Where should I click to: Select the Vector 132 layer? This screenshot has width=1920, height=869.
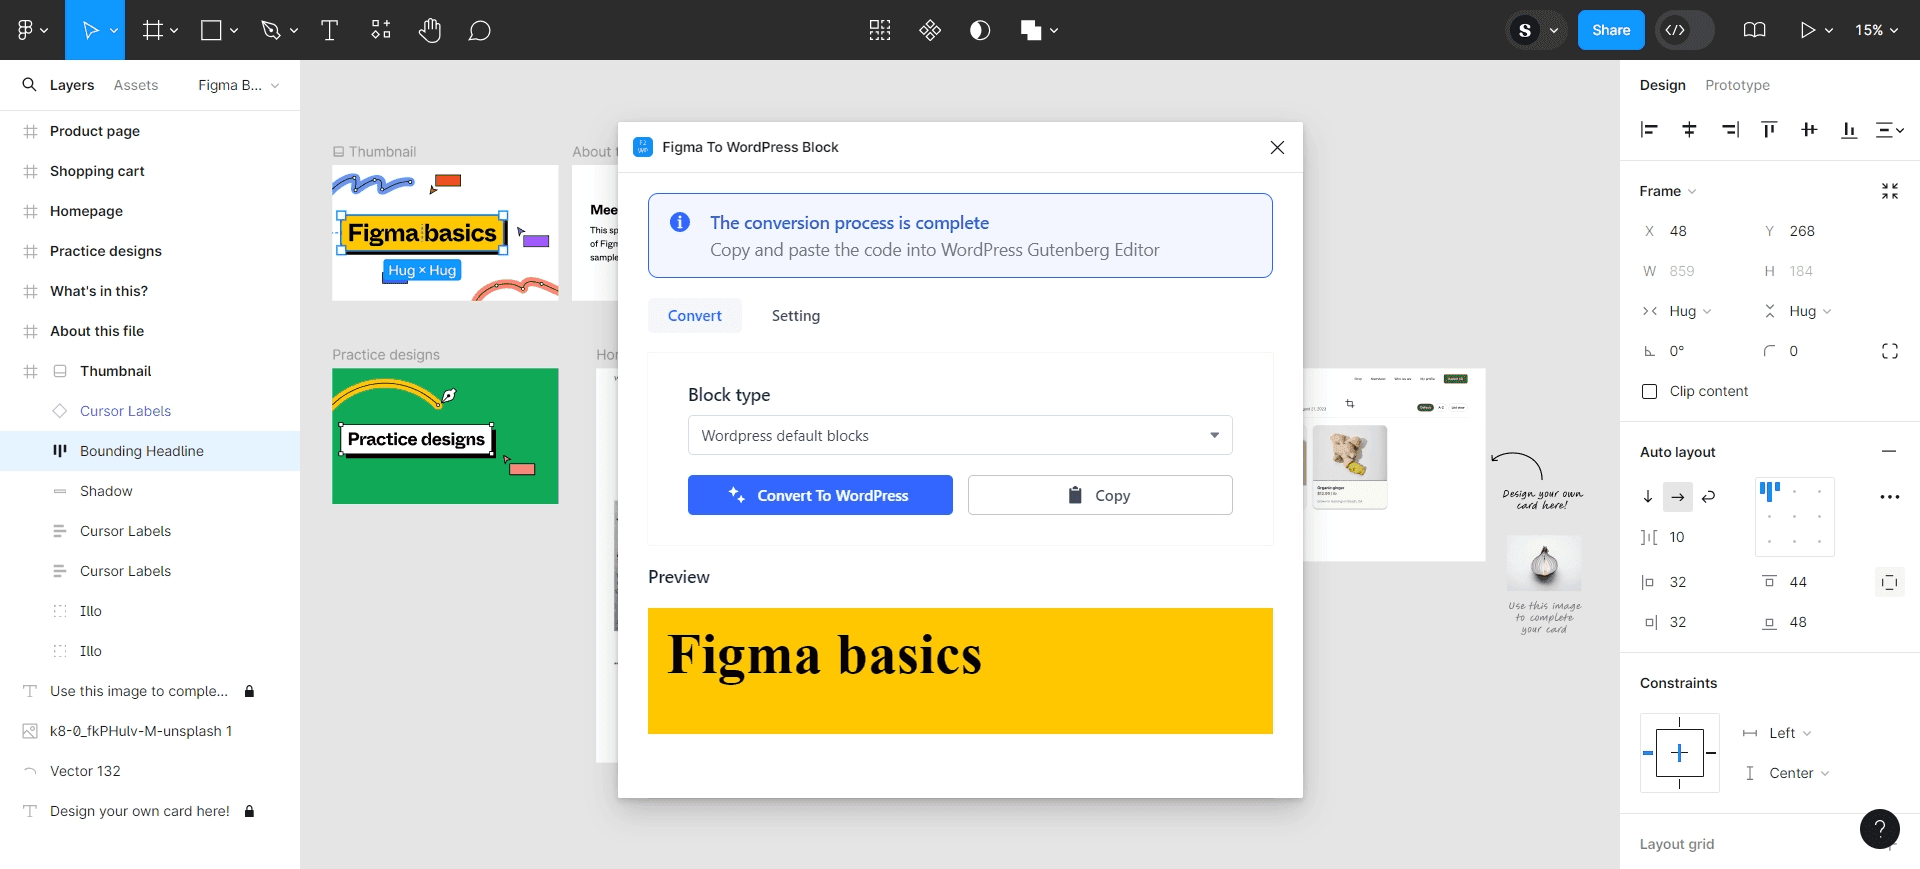(x=150, y=771)
